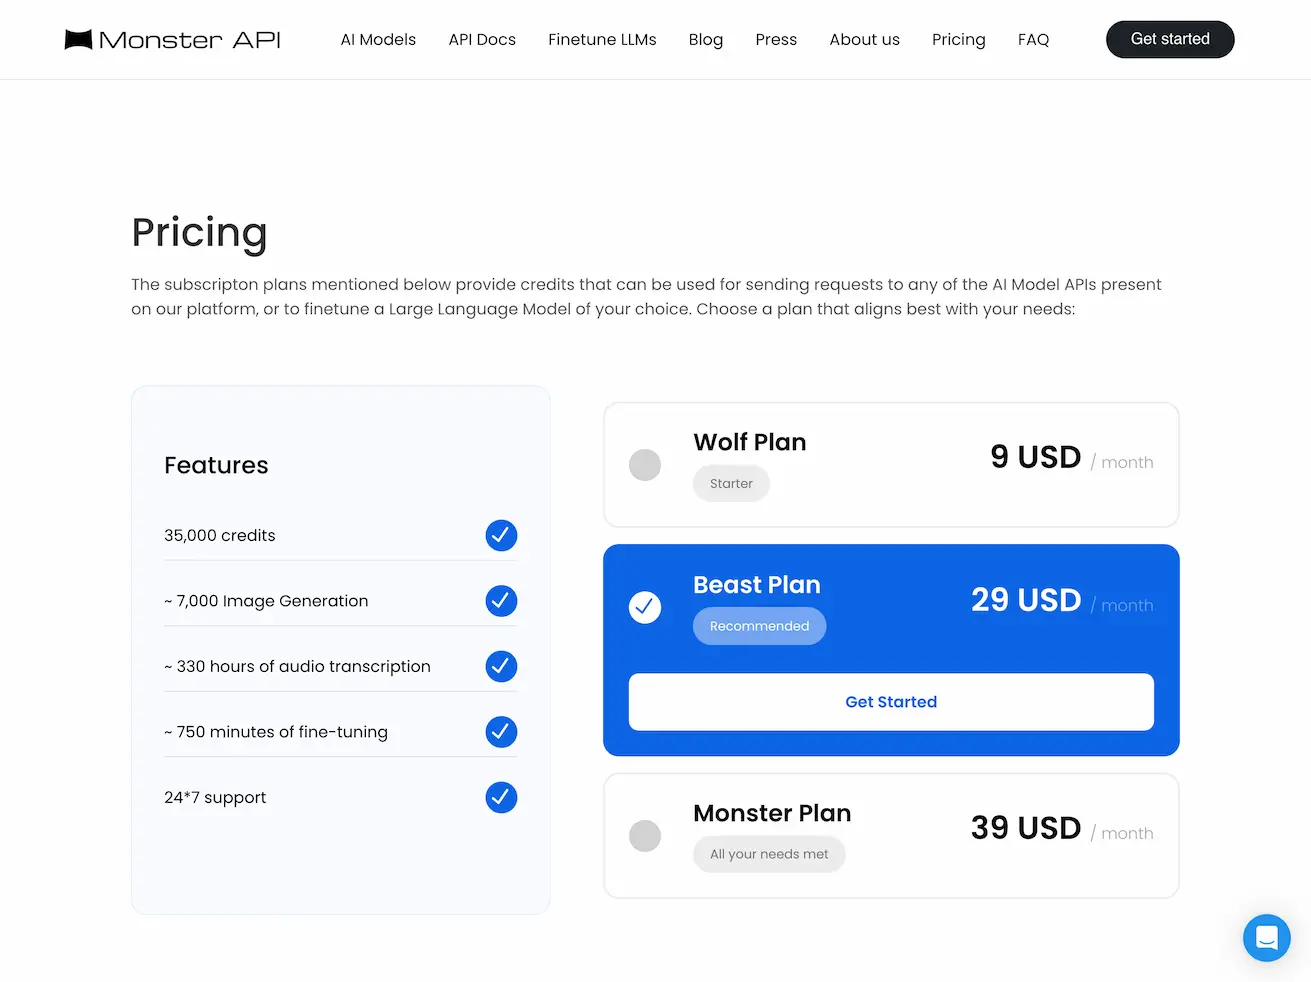Click the checkmark for 7,000 Image Generation

click(501, 601)
